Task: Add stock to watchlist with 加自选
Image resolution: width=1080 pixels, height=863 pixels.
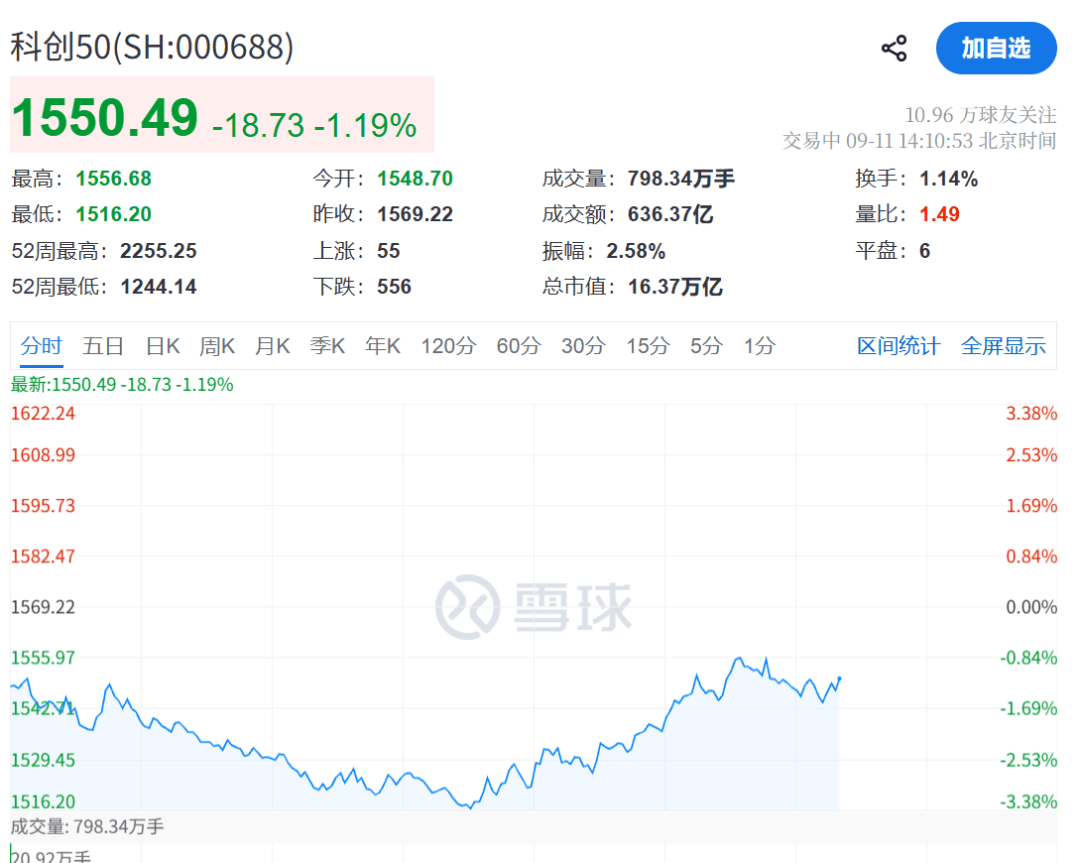Action: 996,48
